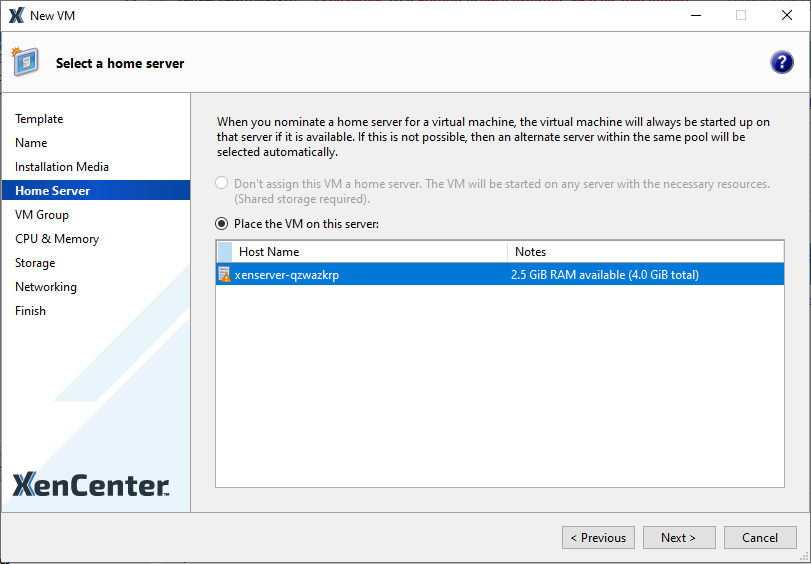Go to the Installation Media step
The height and width of the screenshot is (564, 811).
[x=62, y=167]
